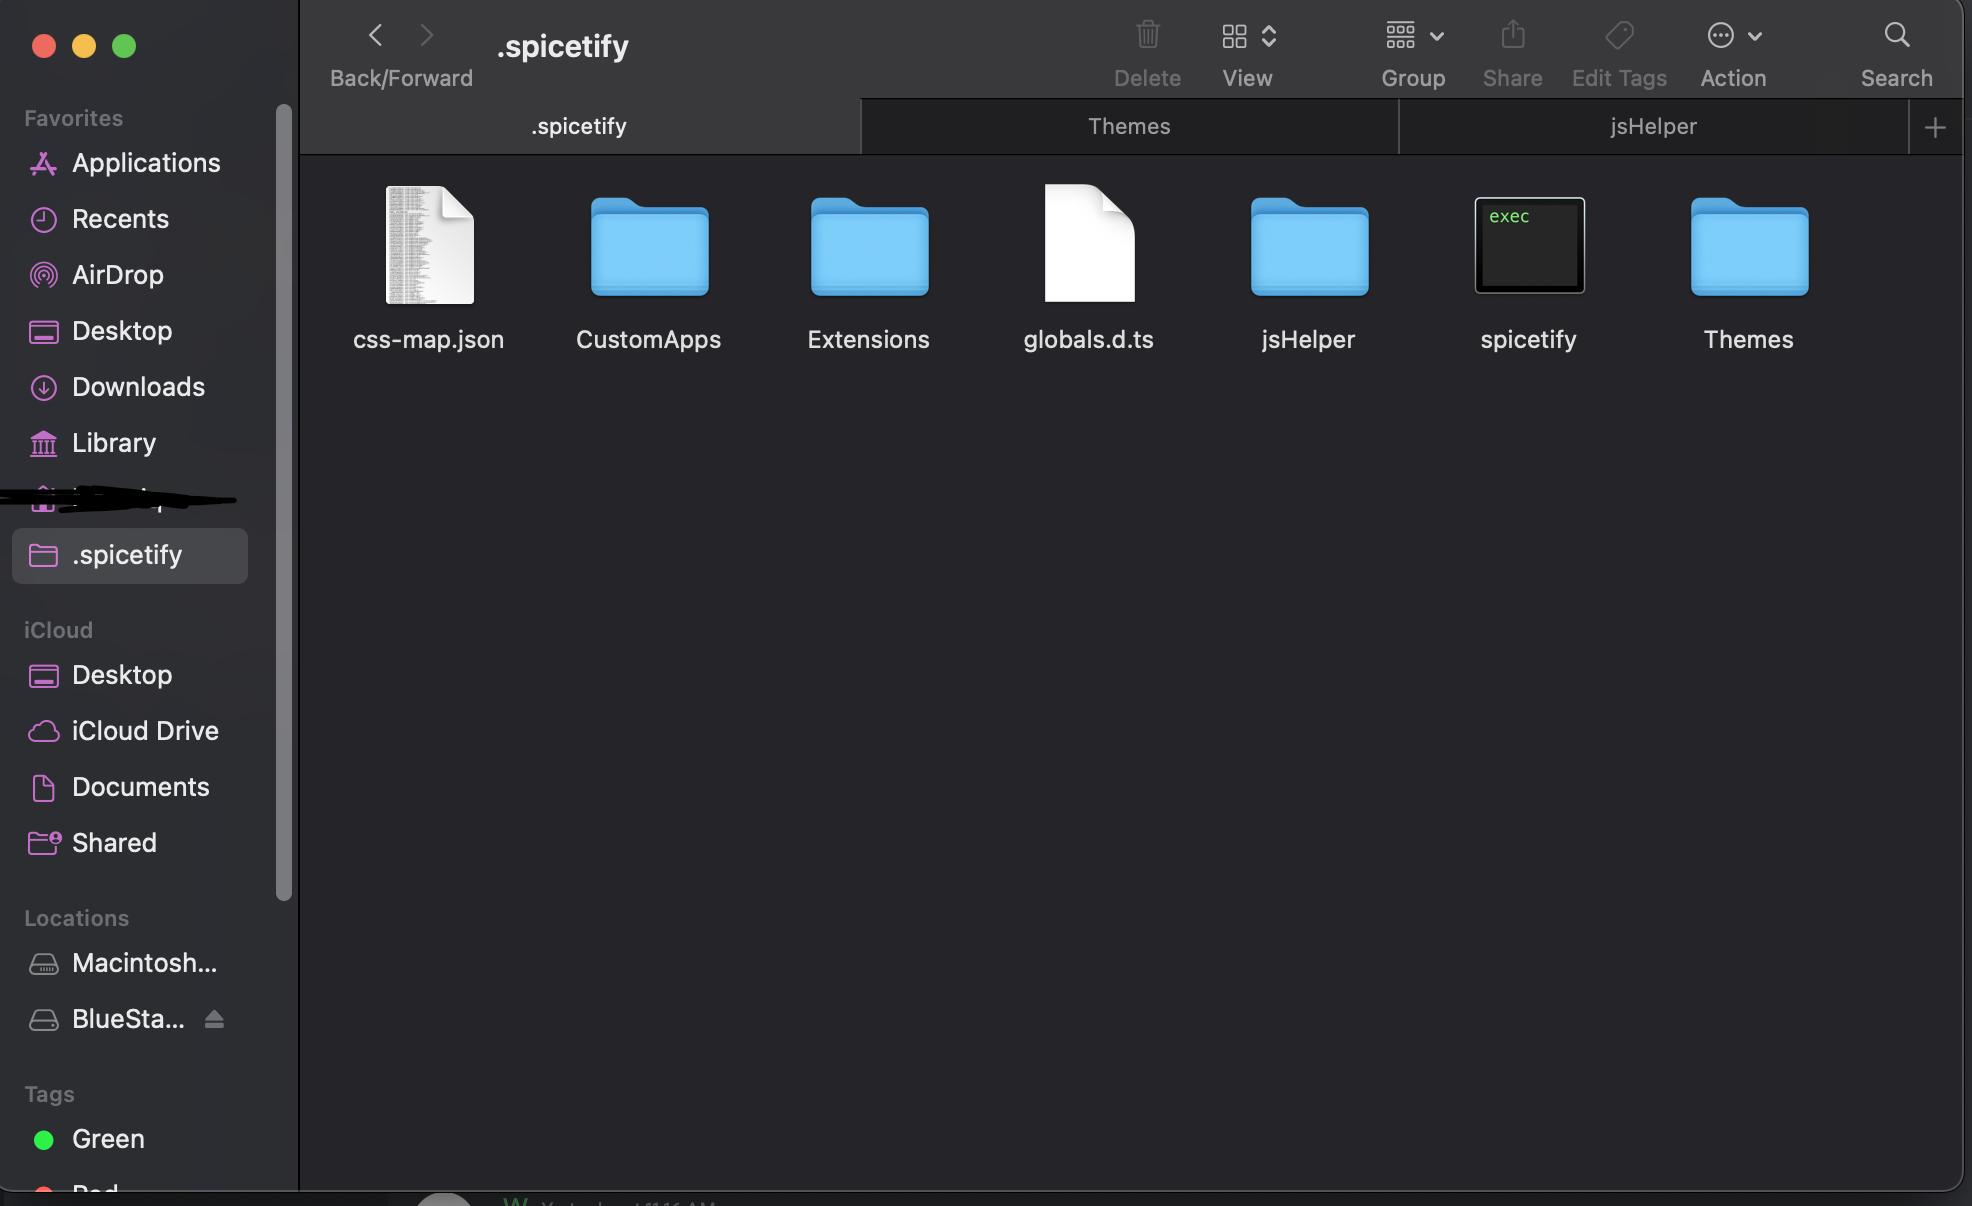Open Finder Search
This screenshot has width=1972, height=1206.
click(1896, 35)
